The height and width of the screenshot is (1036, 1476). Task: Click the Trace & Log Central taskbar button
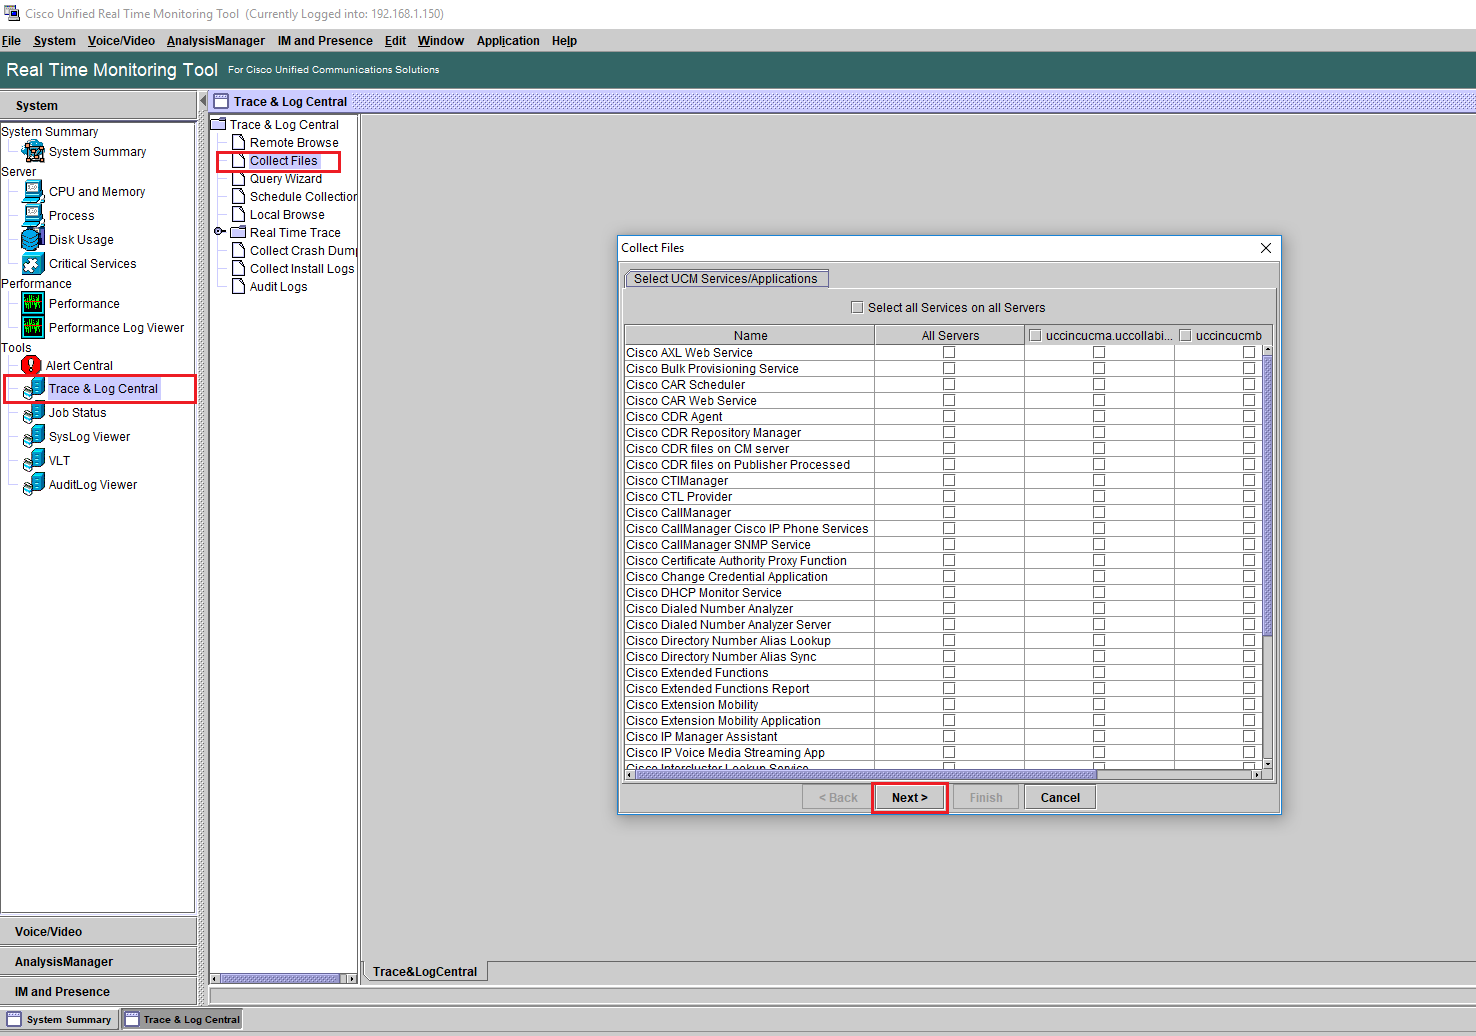pyautogui.click(x=182, y=1019)
